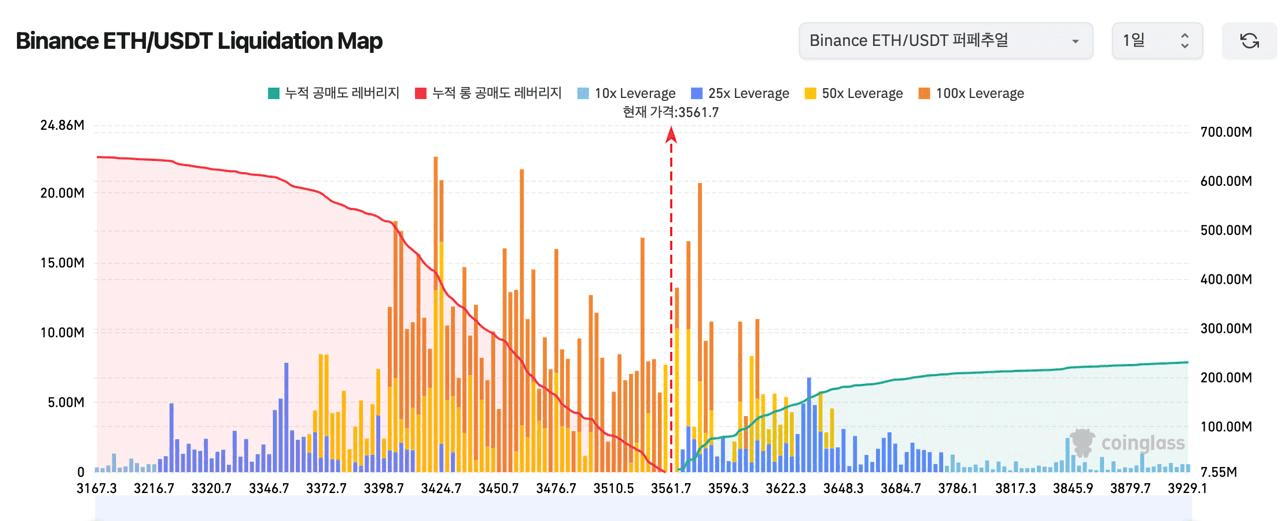1280x521 pixels.
Task: Click left axis value 15.00M
Action: 62,263
